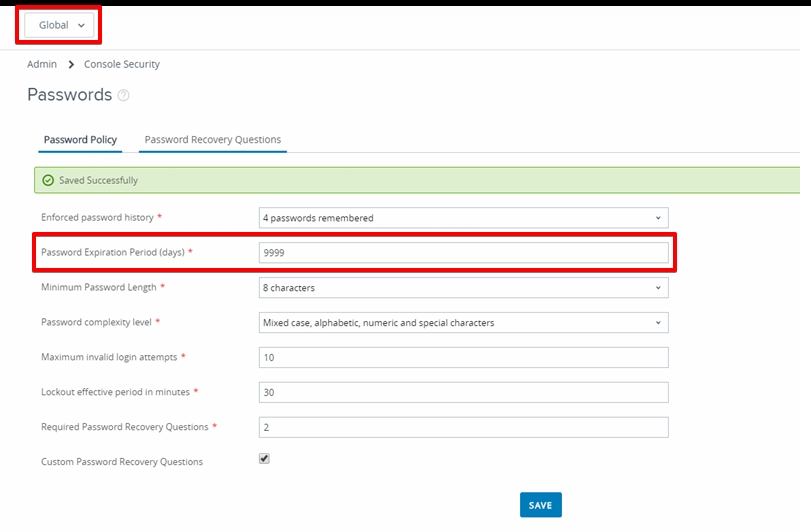This screenshot has width=811, height=532.
Task: Click the Maximum invalid login attempts field
Action: click(x=463, y=358)
